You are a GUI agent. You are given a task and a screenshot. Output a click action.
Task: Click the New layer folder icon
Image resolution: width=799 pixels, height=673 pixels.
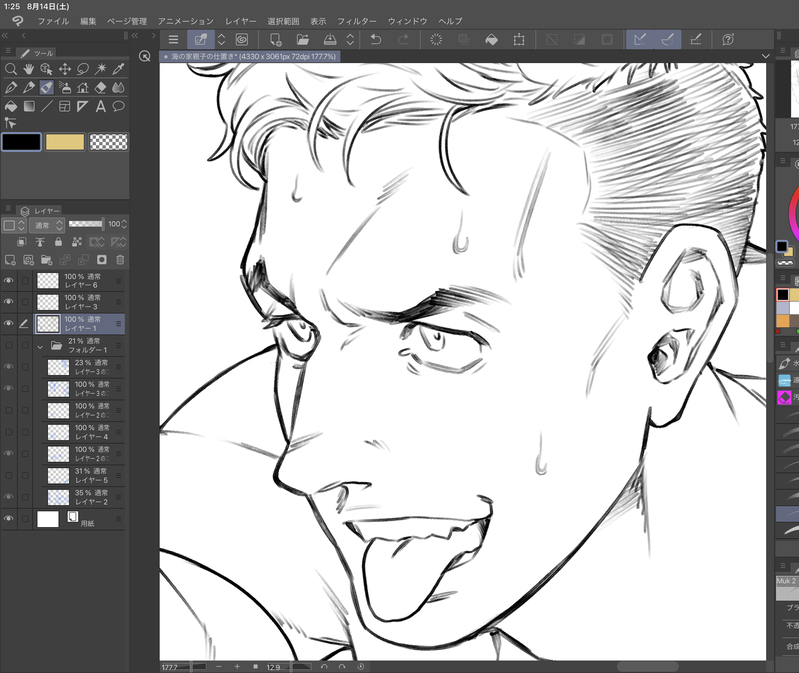point(46,260)
